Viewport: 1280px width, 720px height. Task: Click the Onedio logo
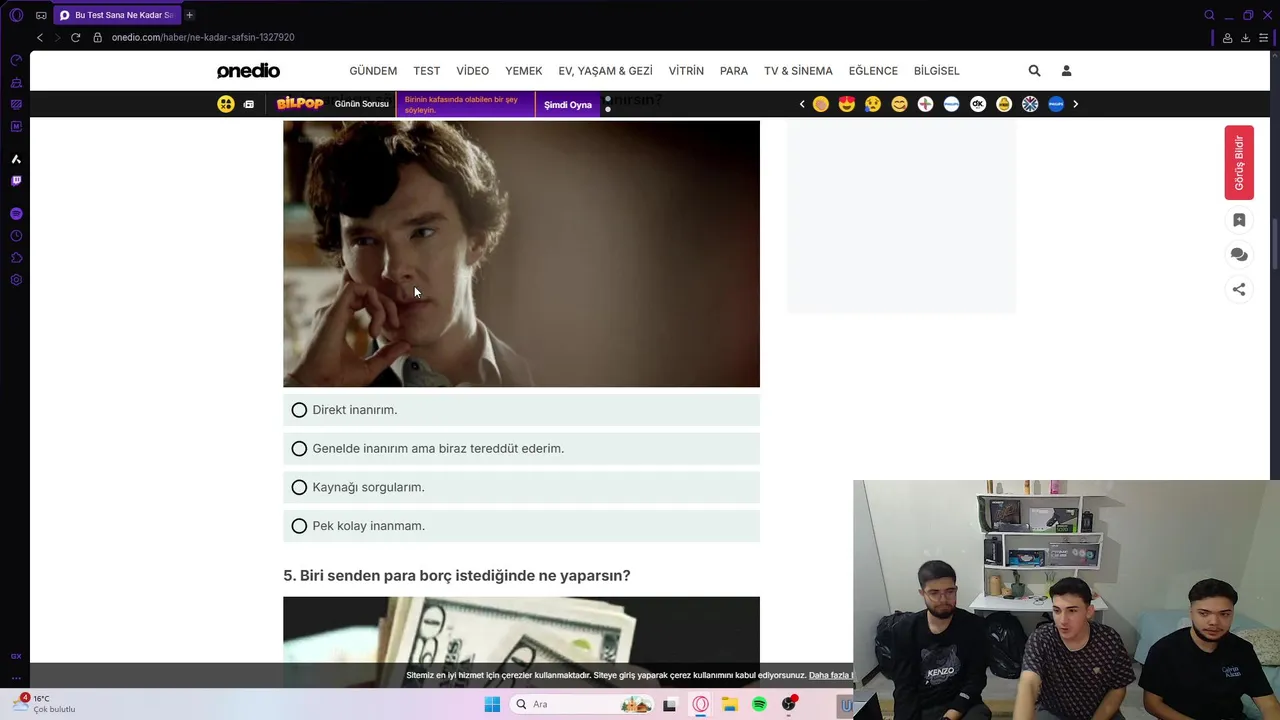pos(248,71)
